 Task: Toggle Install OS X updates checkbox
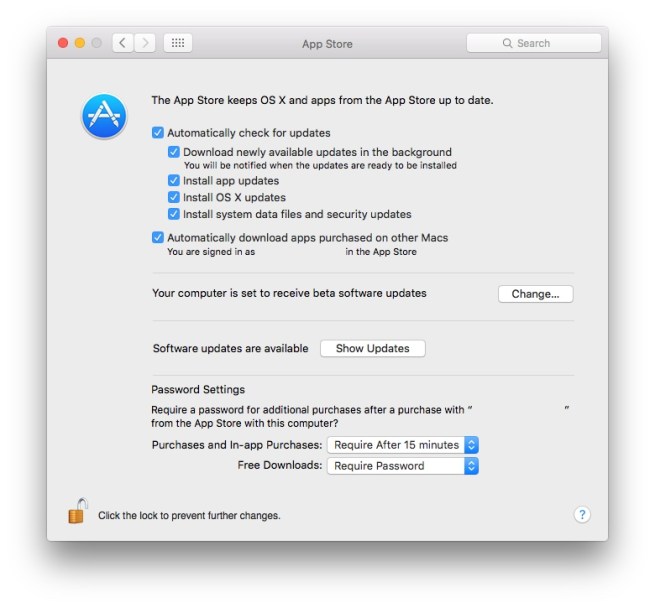[174, 197]
